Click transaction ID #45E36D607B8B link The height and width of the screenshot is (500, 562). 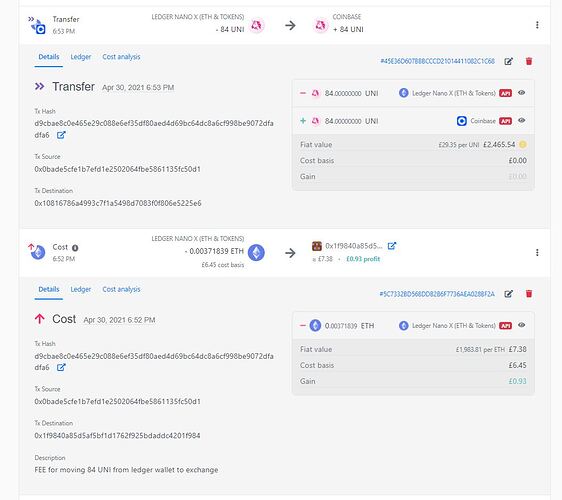coord(437,61)
